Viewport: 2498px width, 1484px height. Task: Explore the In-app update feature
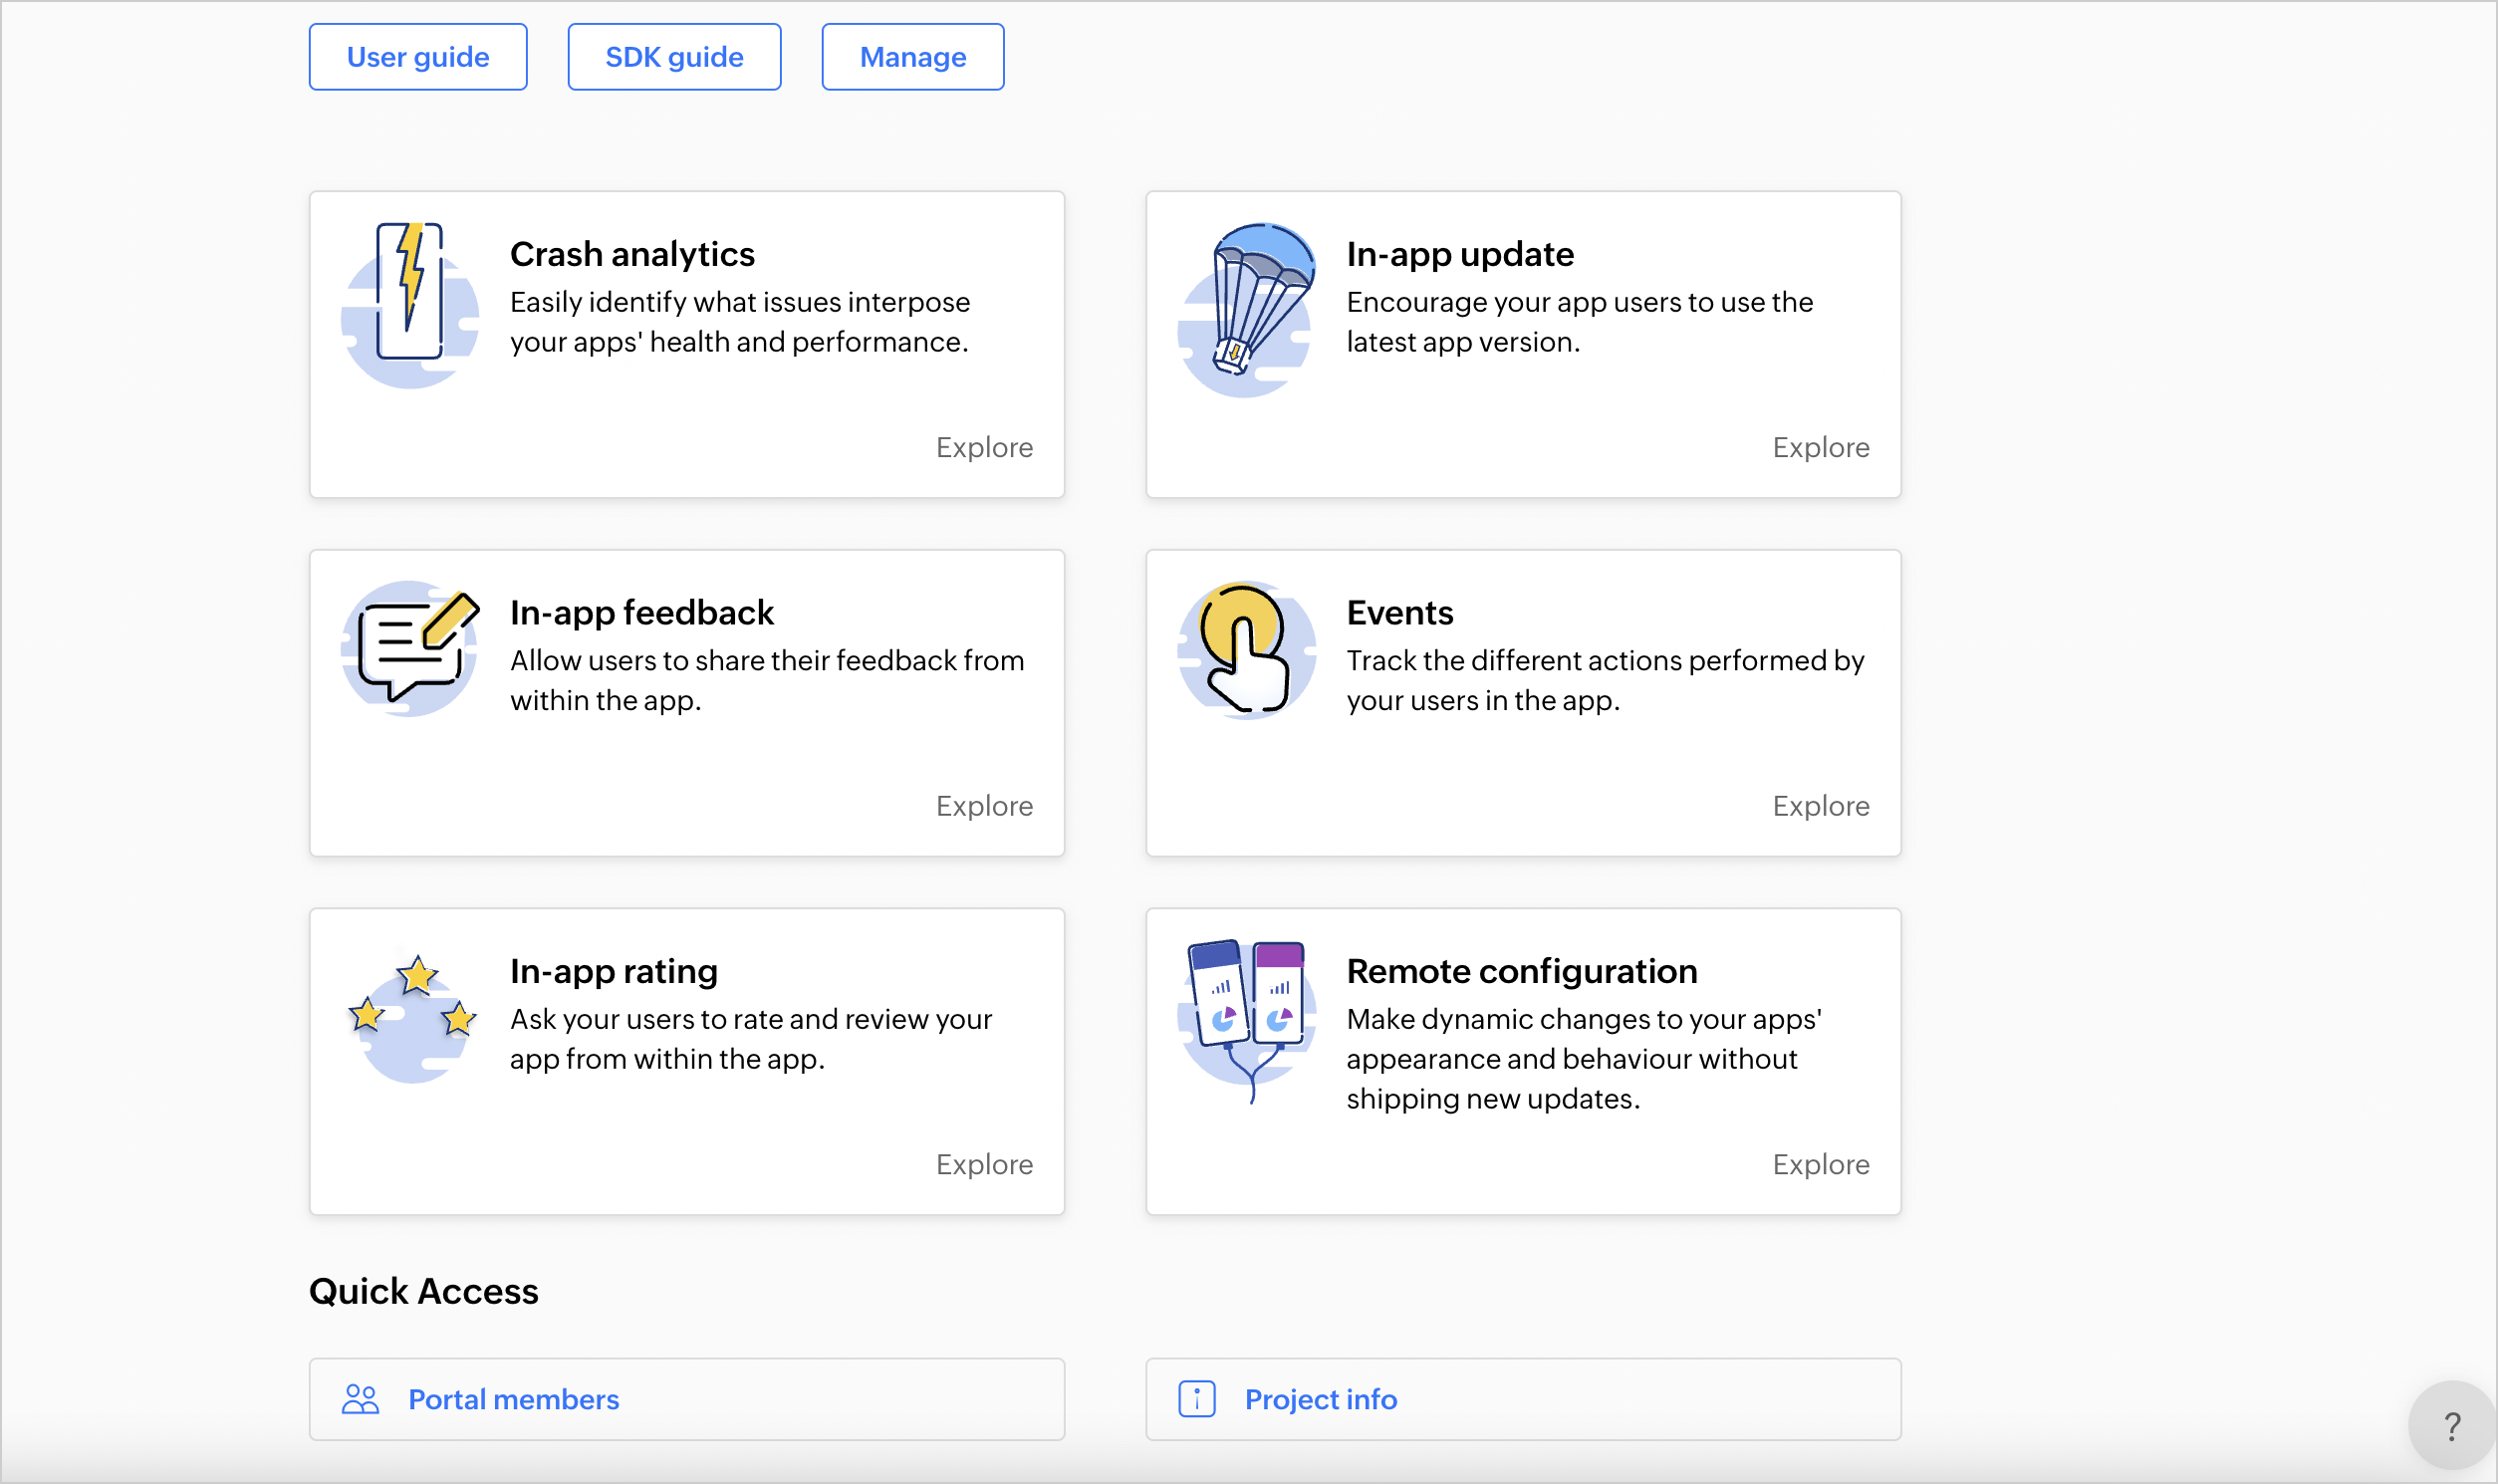(1820, 447)
